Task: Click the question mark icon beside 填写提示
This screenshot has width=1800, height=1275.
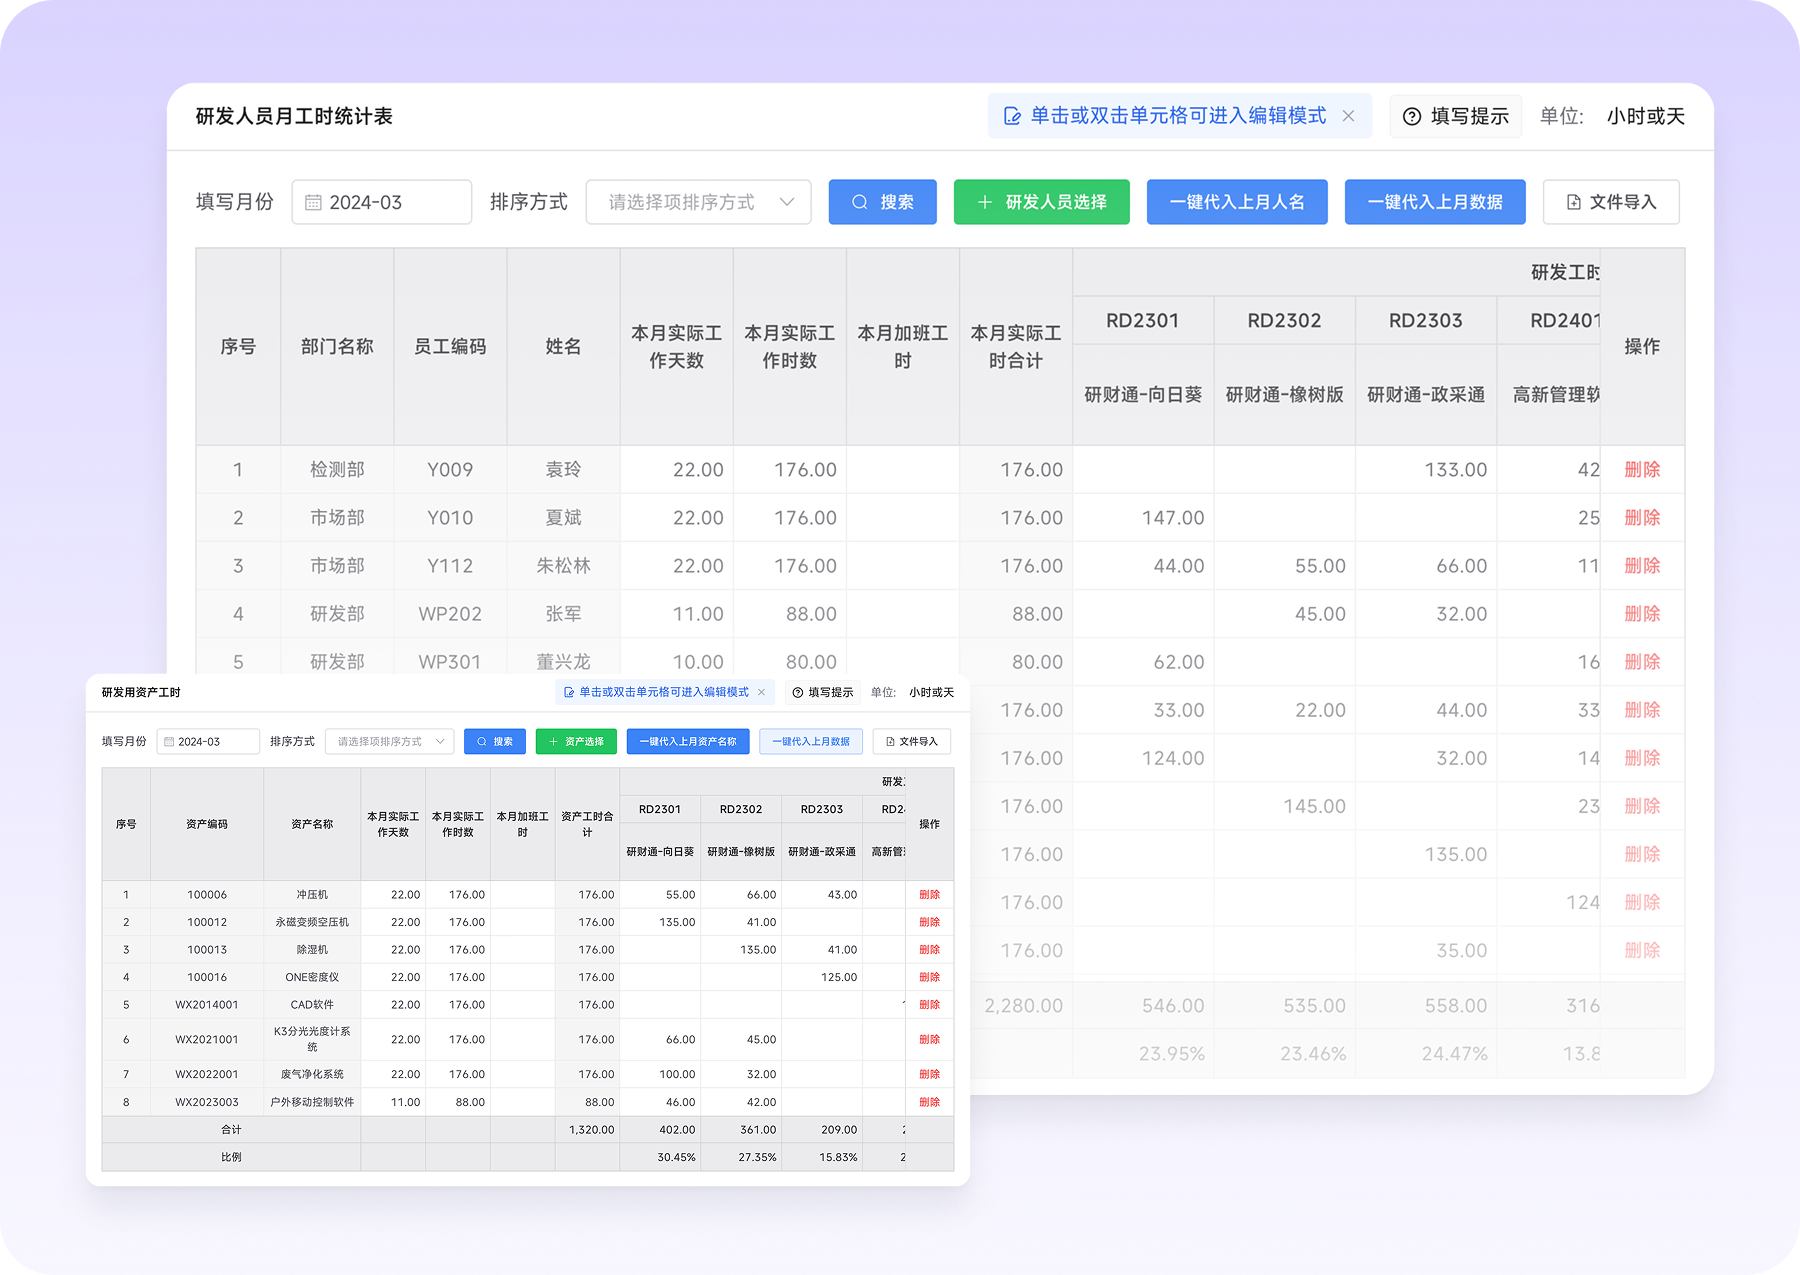Action: pos(1412,117)
